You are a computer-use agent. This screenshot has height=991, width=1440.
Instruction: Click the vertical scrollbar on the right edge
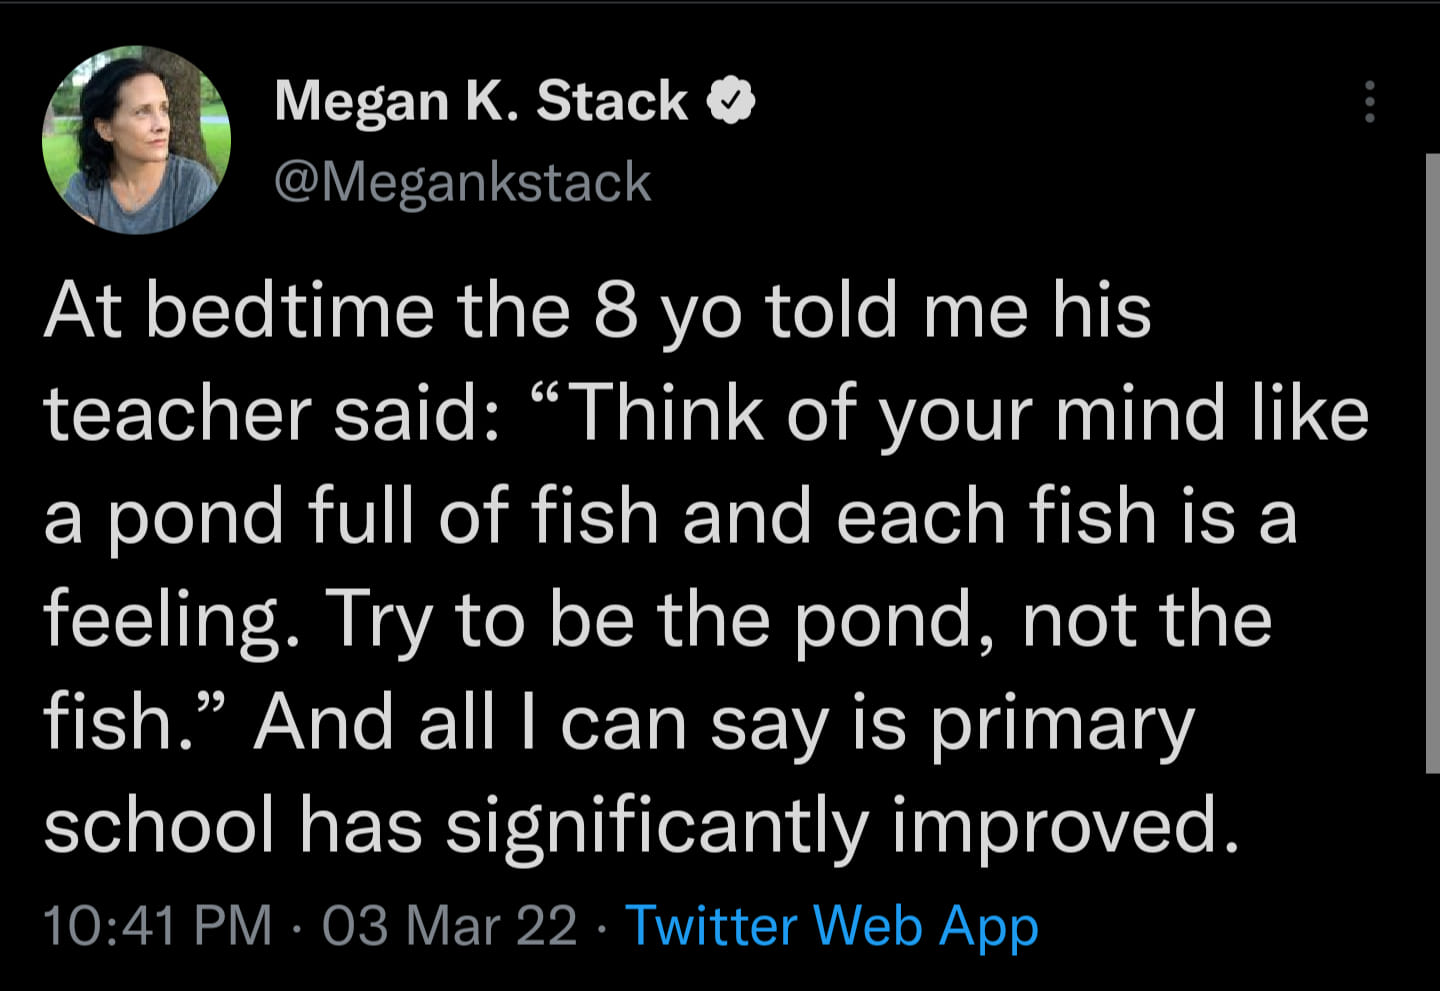[1431, 460]
